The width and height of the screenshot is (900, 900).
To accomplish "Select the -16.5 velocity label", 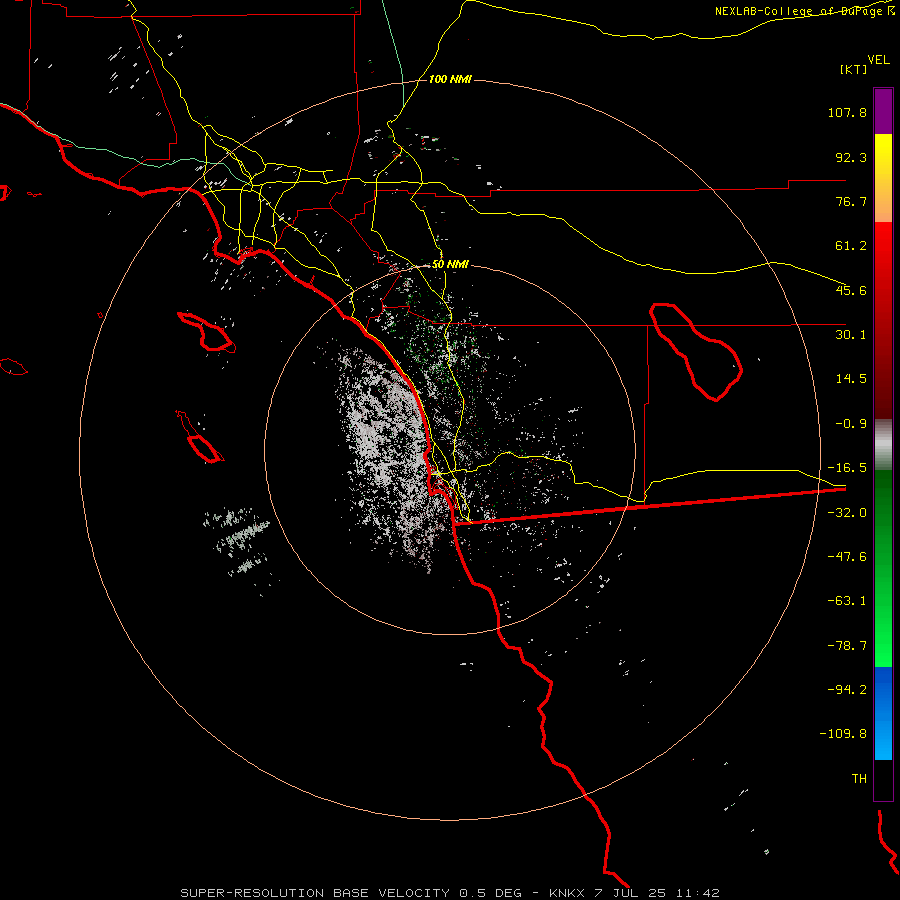I will [x=847, y=468].
